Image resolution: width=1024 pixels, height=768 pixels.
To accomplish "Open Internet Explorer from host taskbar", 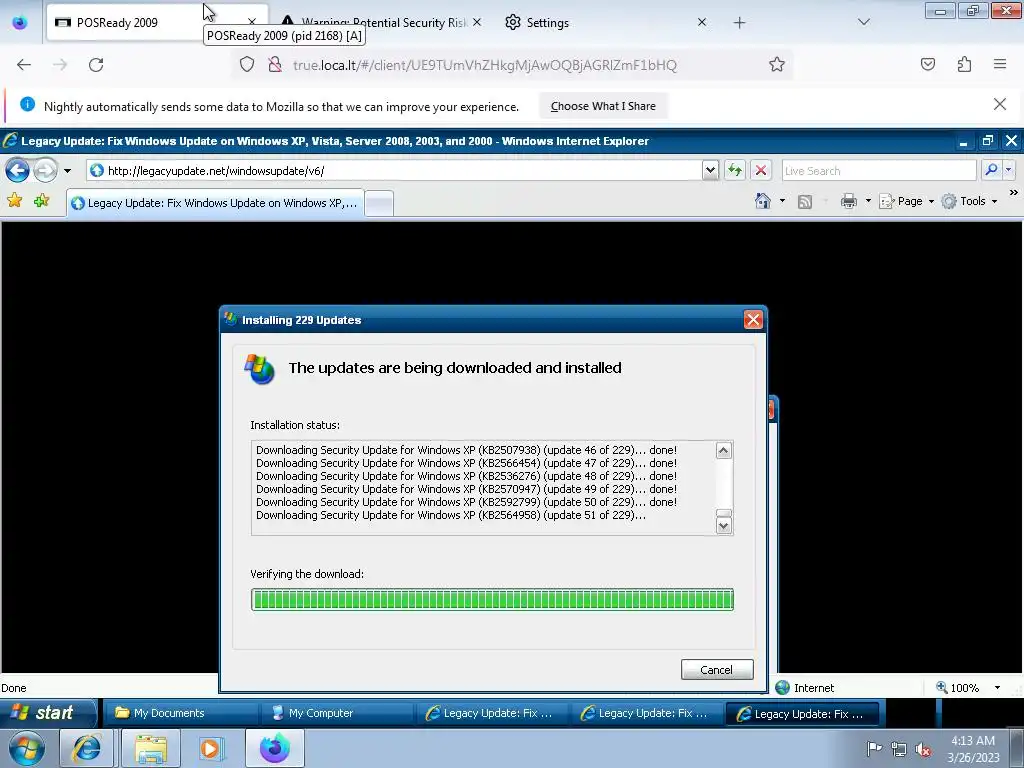I will point(87,748).
